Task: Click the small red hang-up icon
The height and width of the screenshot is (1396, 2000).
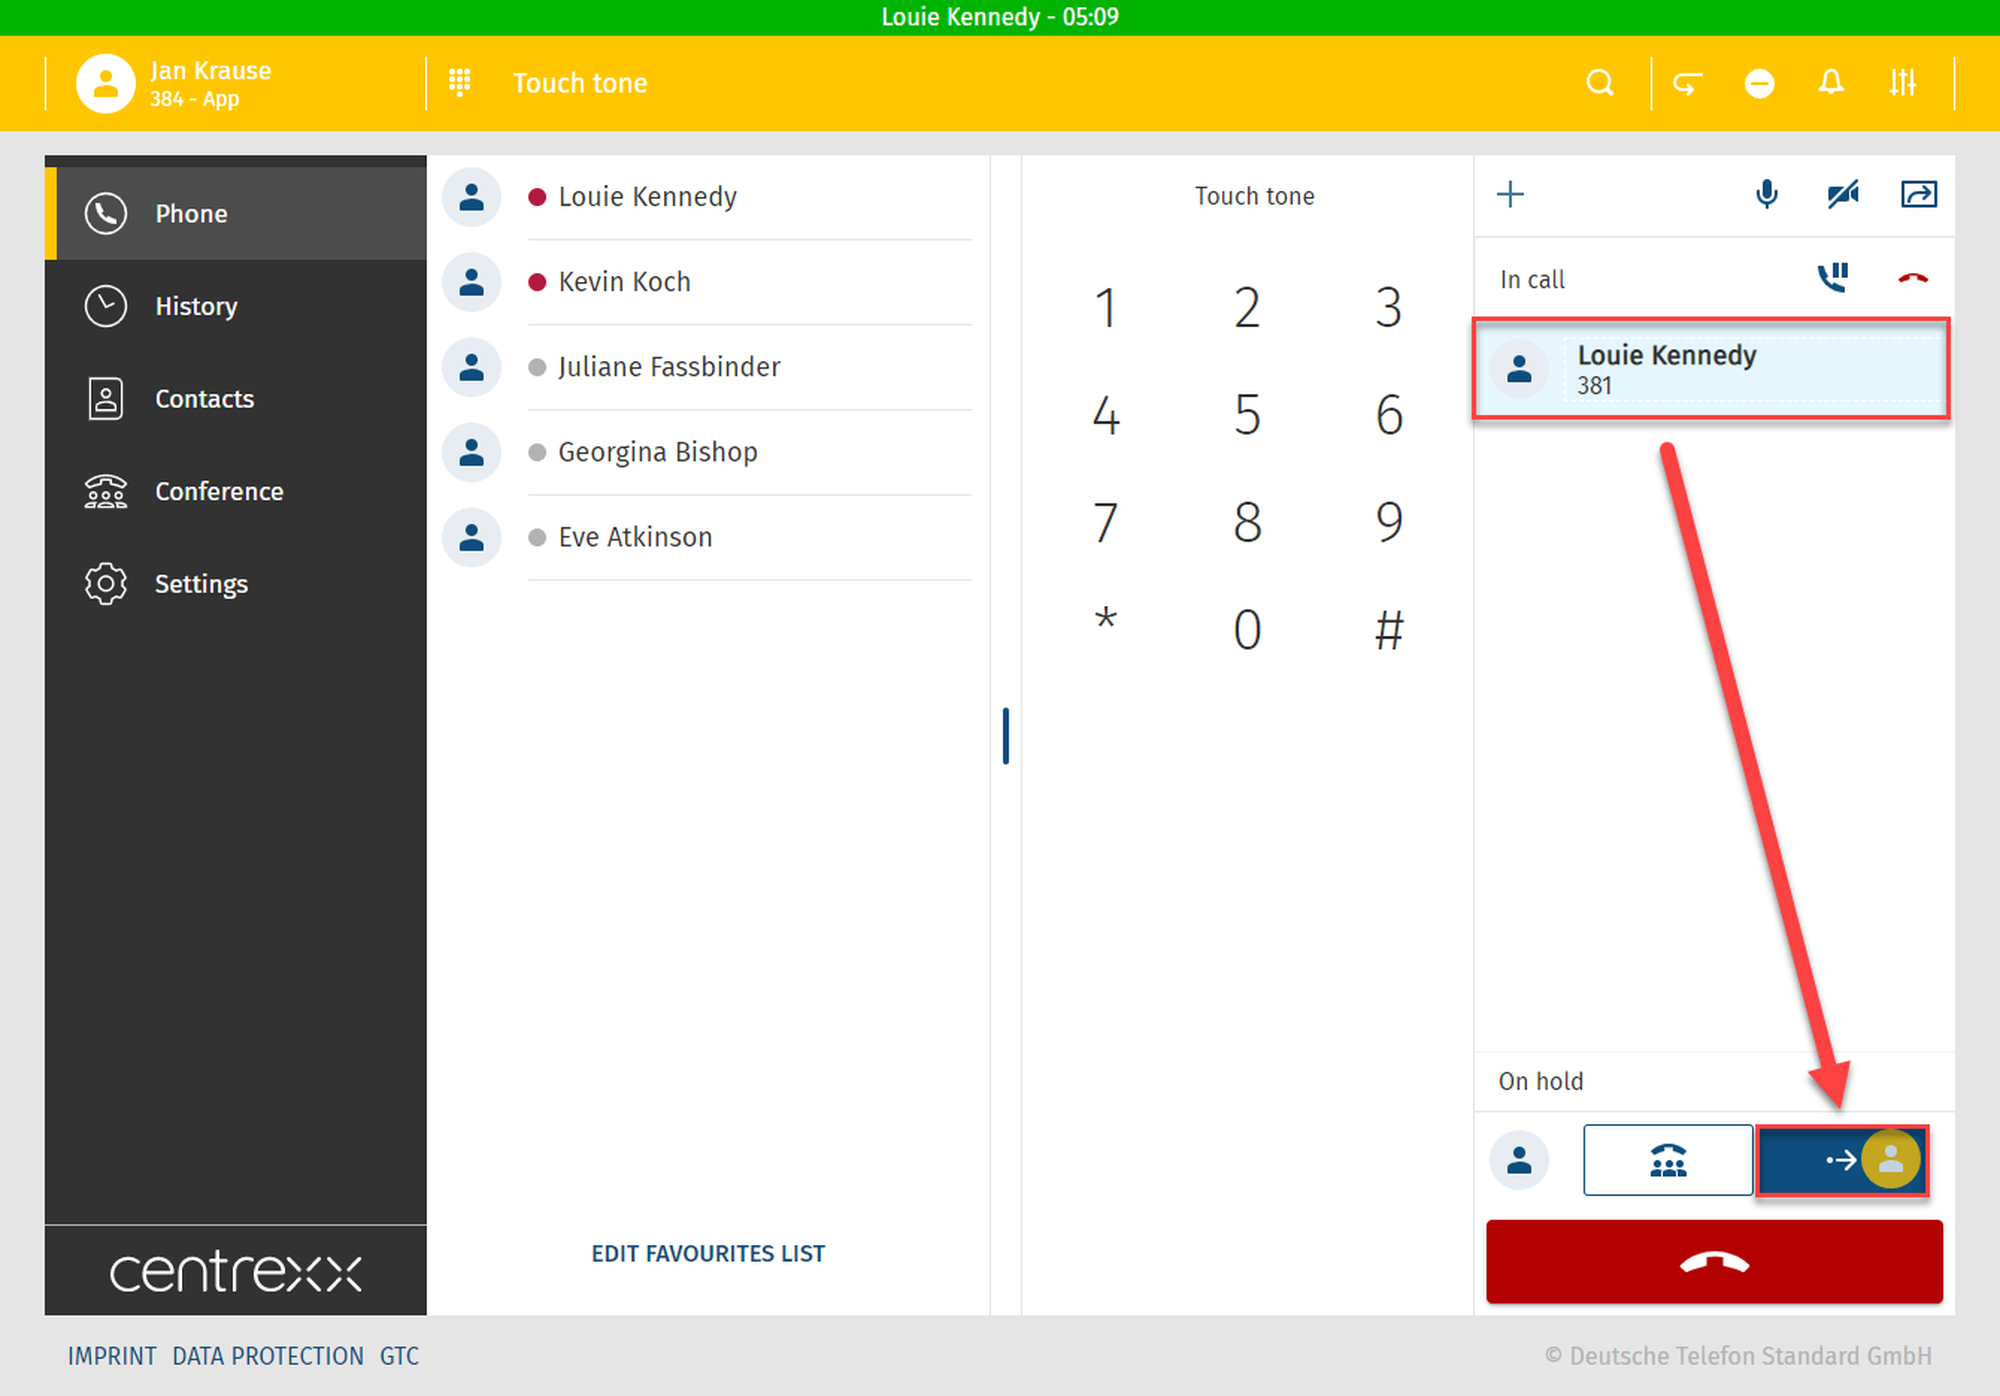Action: tap(1912, 278)
